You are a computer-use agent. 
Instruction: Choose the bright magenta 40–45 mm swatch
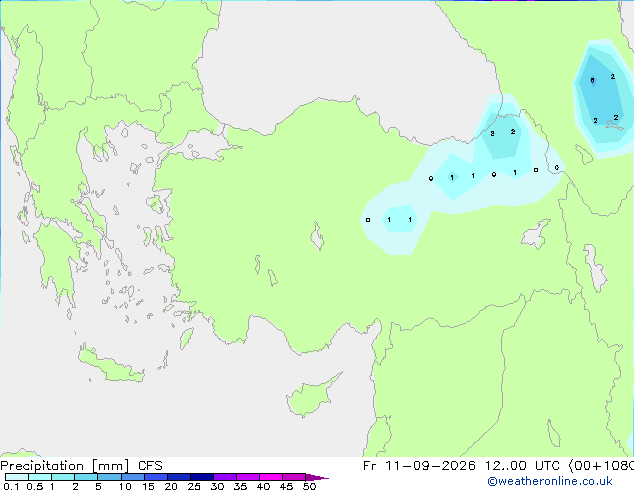pos(271,477)
